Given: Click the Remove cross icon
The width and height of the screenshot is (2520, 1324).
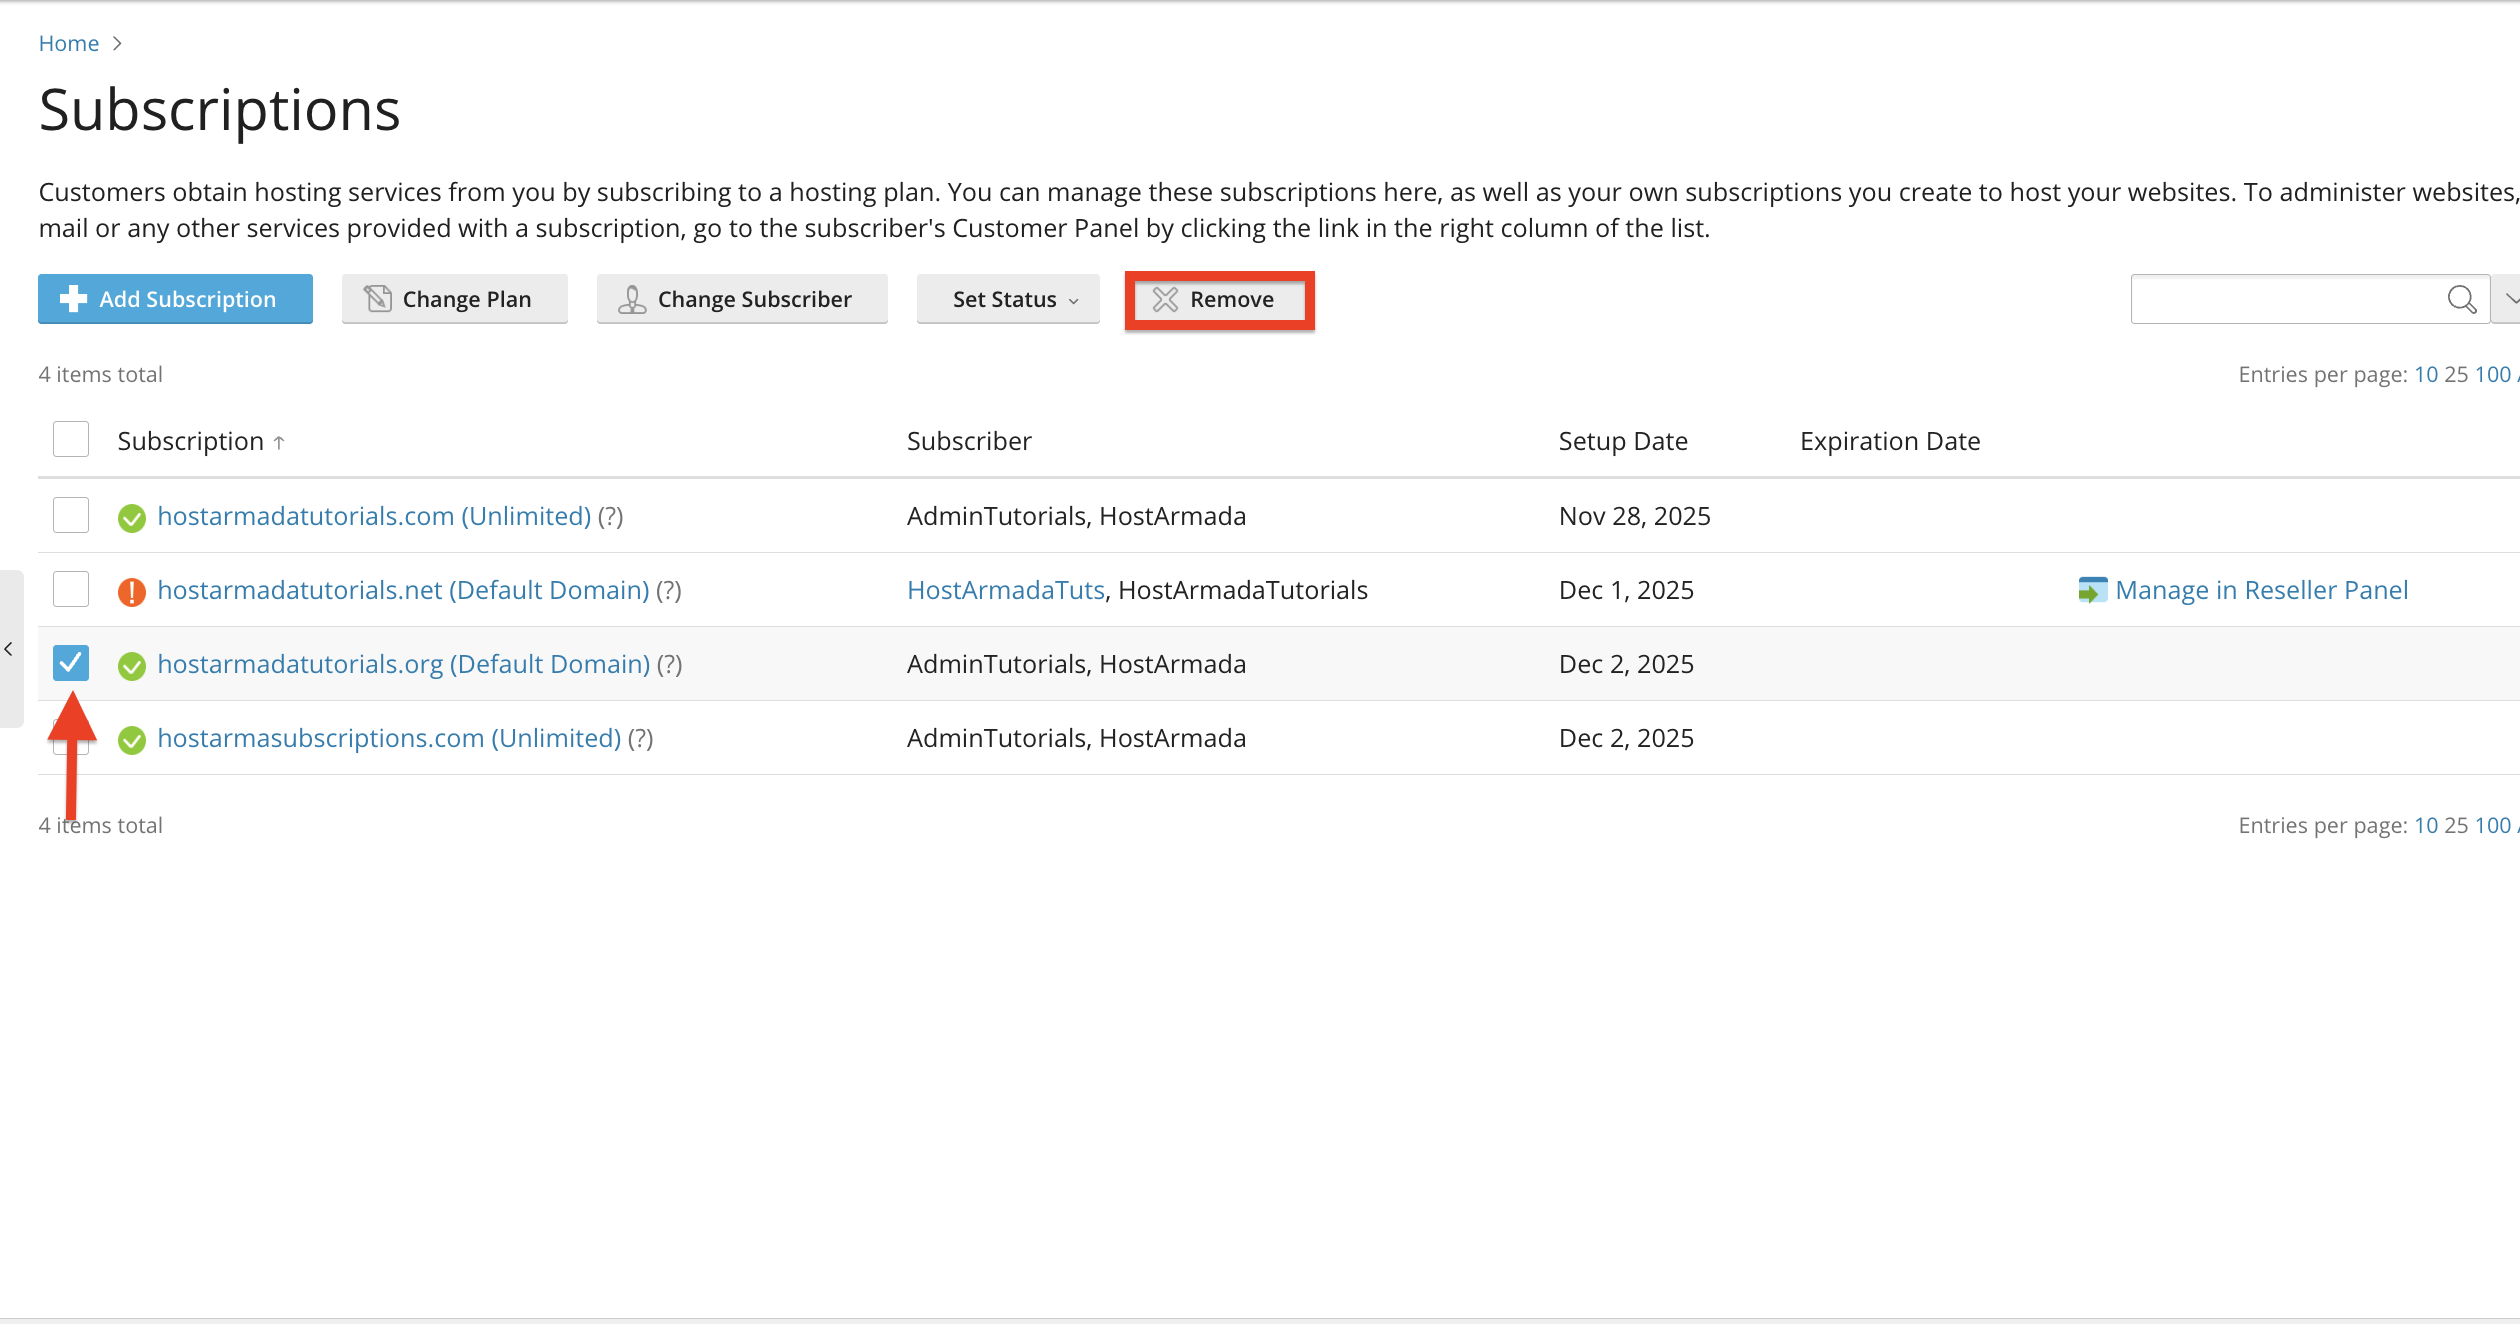Looking at the screenshot, I should (1165, 299).
